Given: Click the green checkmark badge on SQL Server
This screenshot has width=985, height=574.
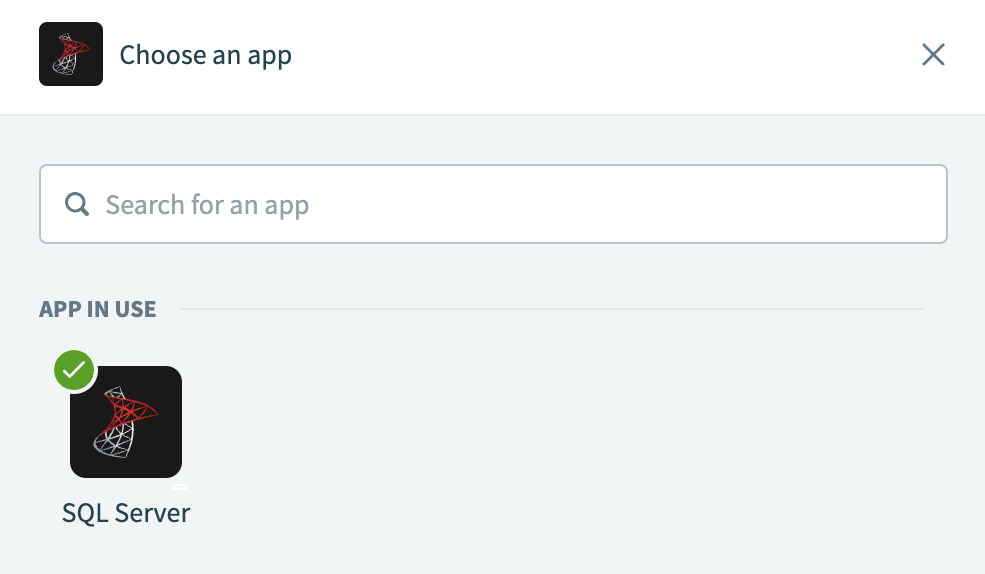Looking at the screenshot, I should pos(75,371).
